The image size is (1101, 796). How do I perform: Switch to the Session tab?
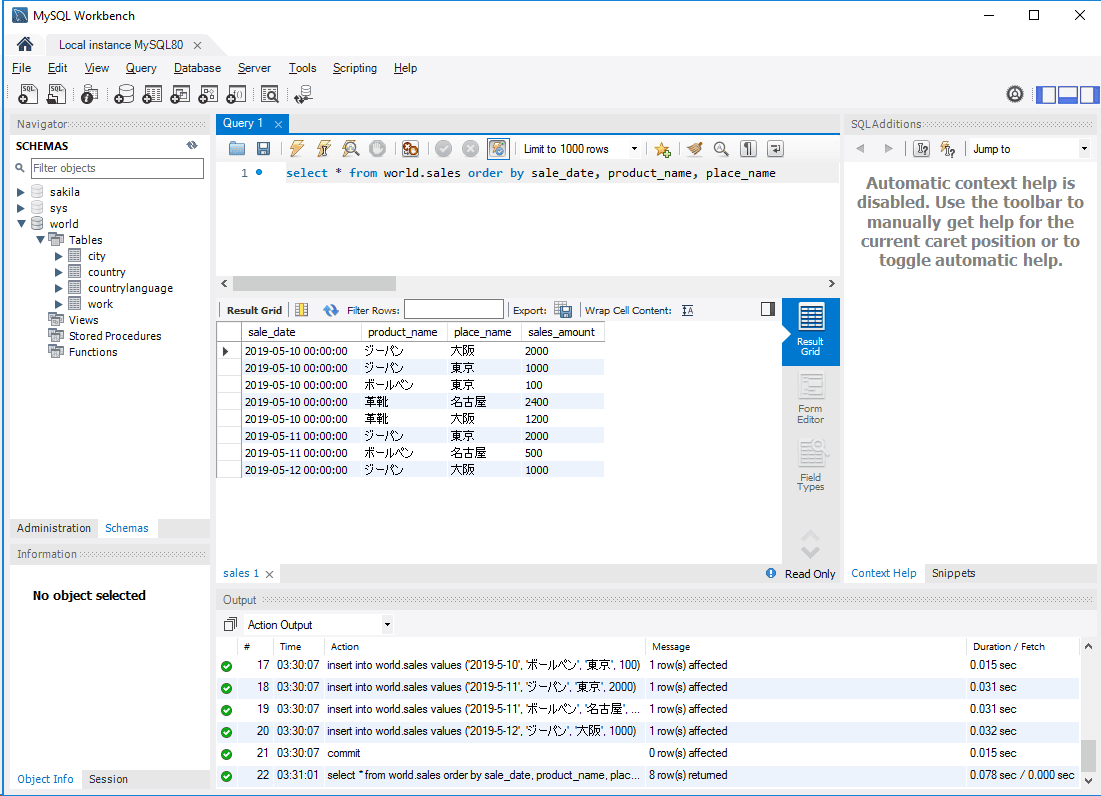[x=109, y=779]
